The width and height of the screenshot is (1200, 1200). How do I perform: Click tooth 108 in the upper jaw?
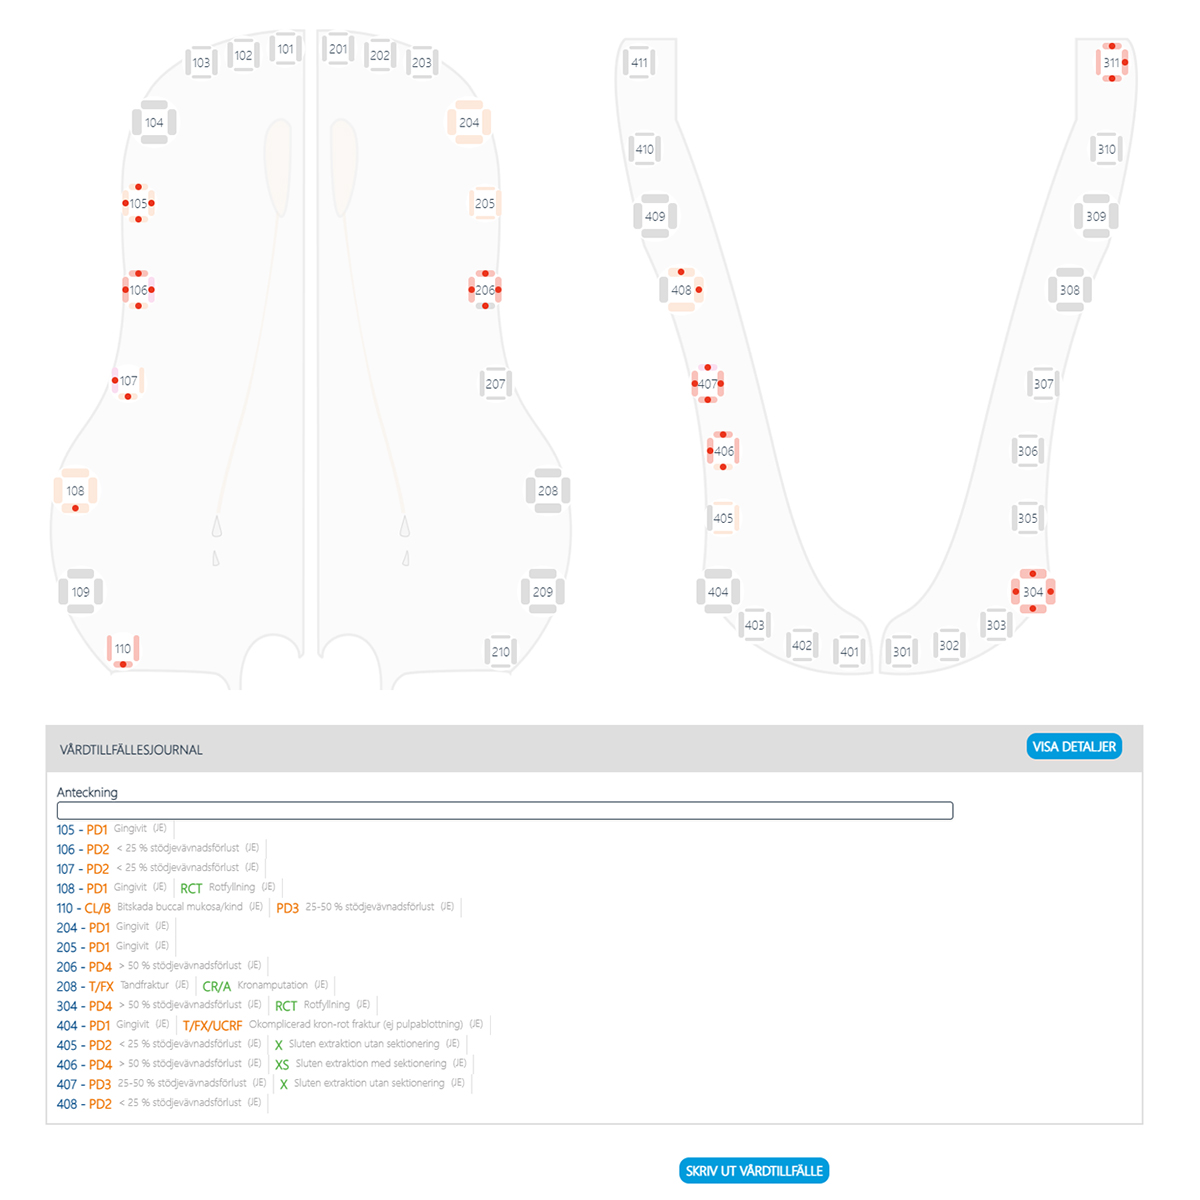click(x=76, y=491)
